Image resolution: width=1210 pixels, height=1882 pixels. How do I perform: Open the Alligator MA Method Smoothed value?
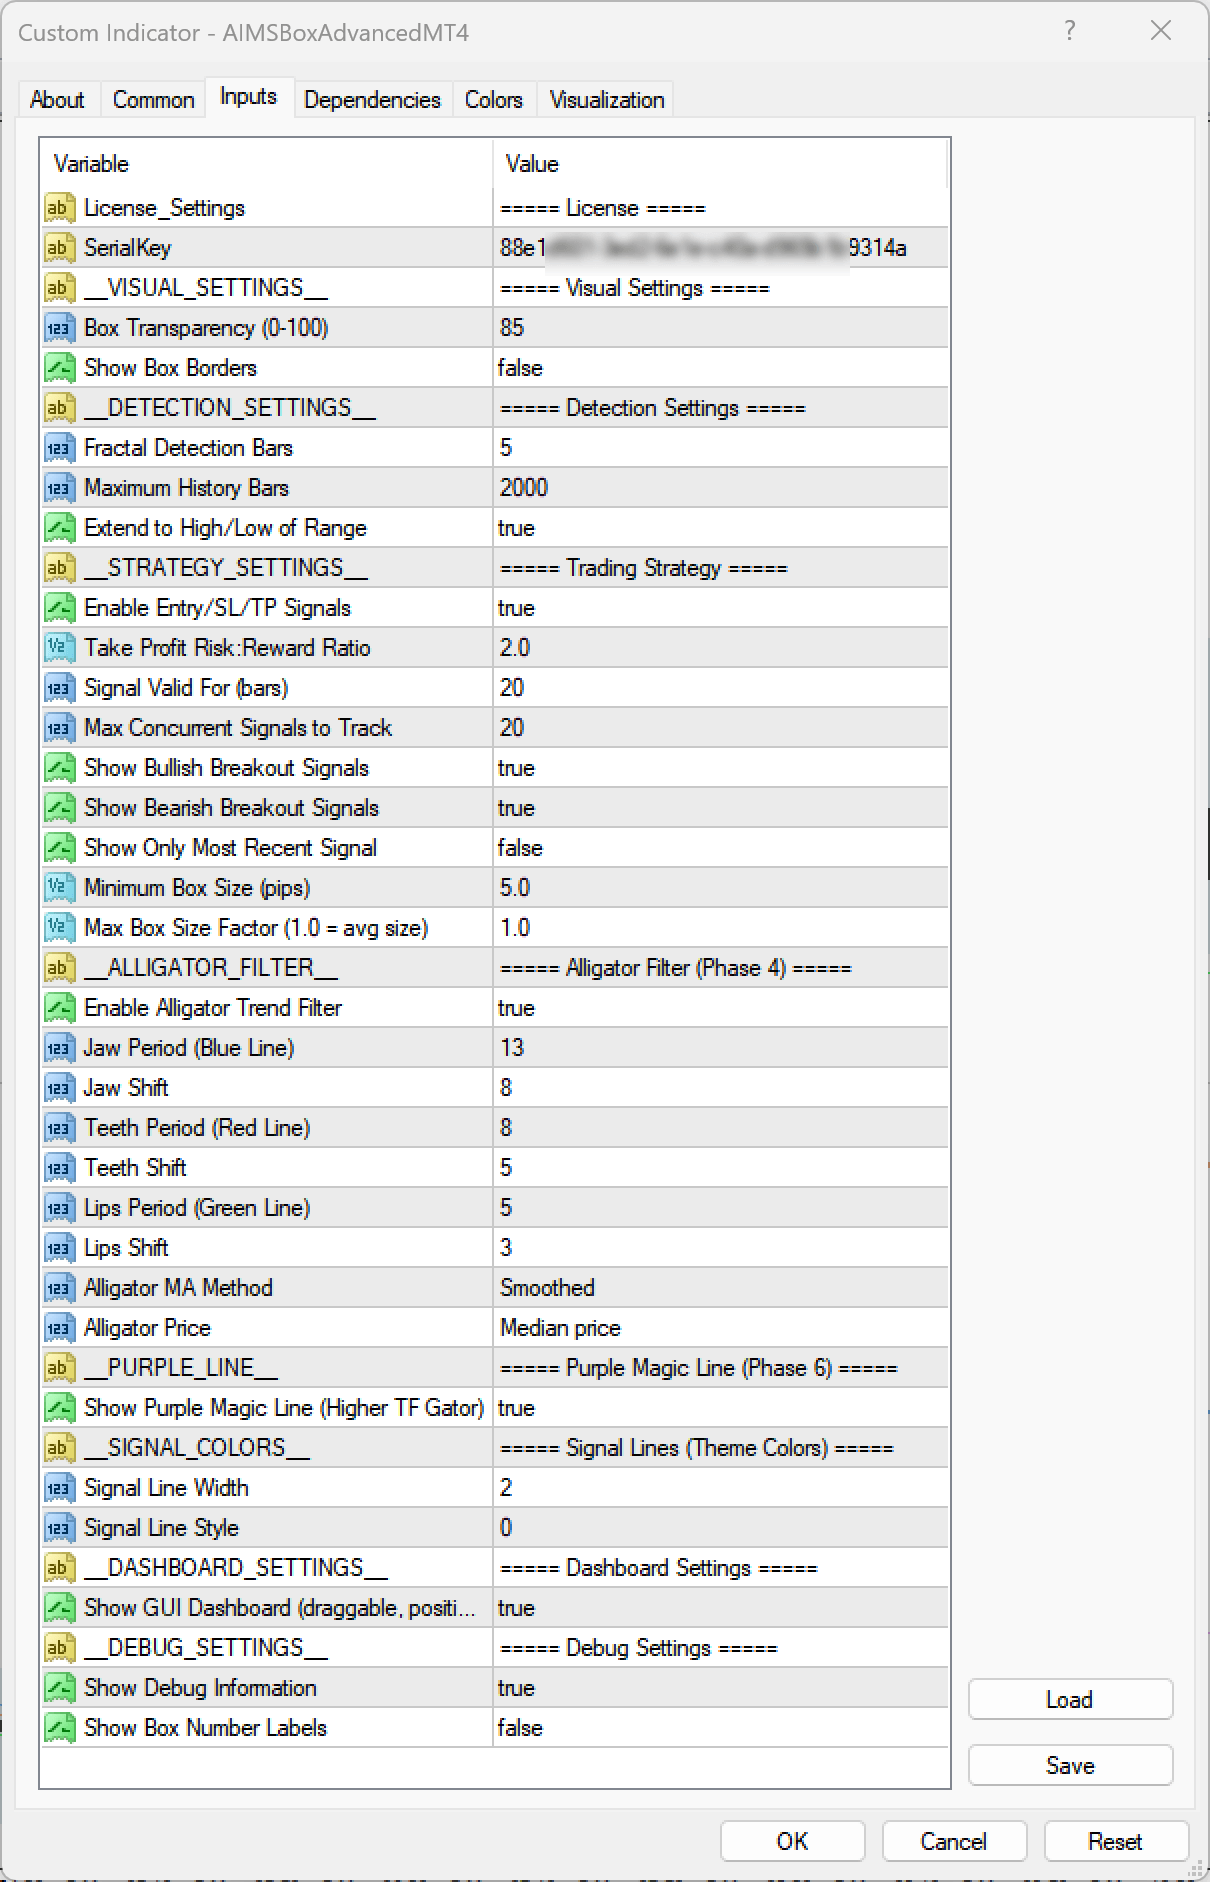click(720, 1288)
